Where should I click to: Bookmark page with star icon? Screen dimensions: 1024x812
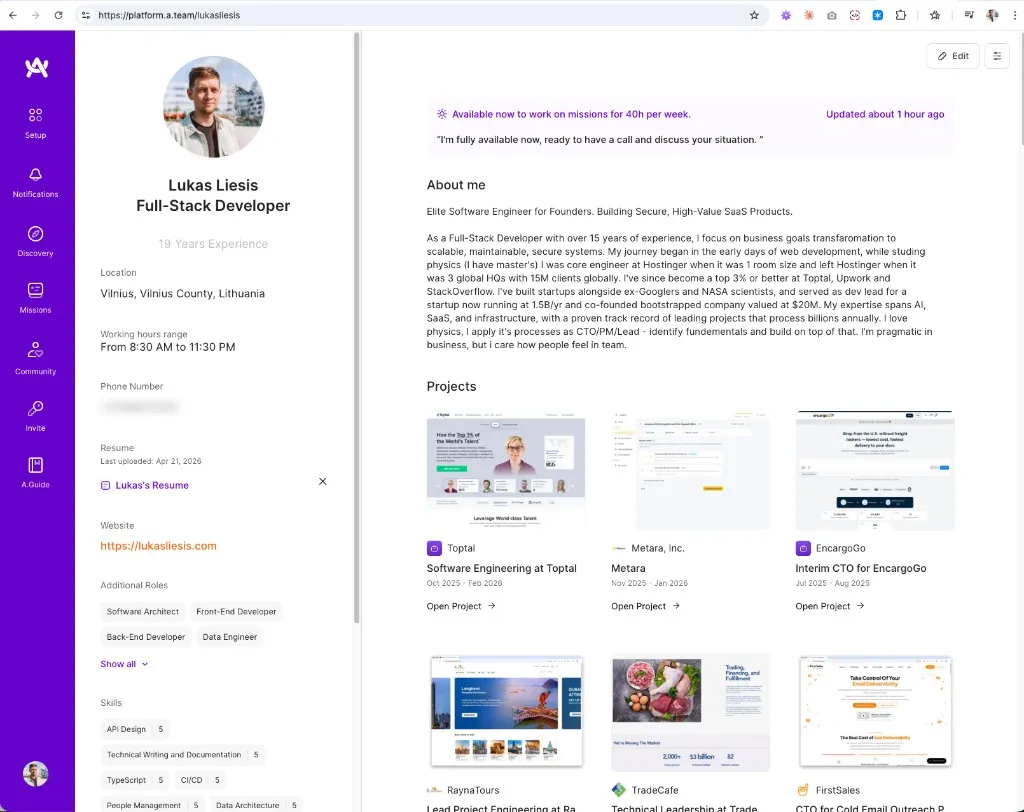coord(754,15)
